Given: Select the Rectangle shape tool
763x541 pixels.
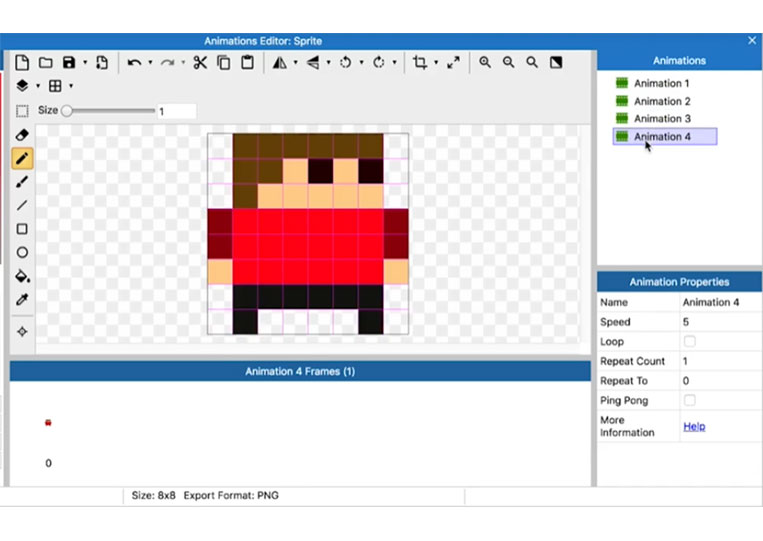Looking at the screenshot, I should click(x=22, y=229).
